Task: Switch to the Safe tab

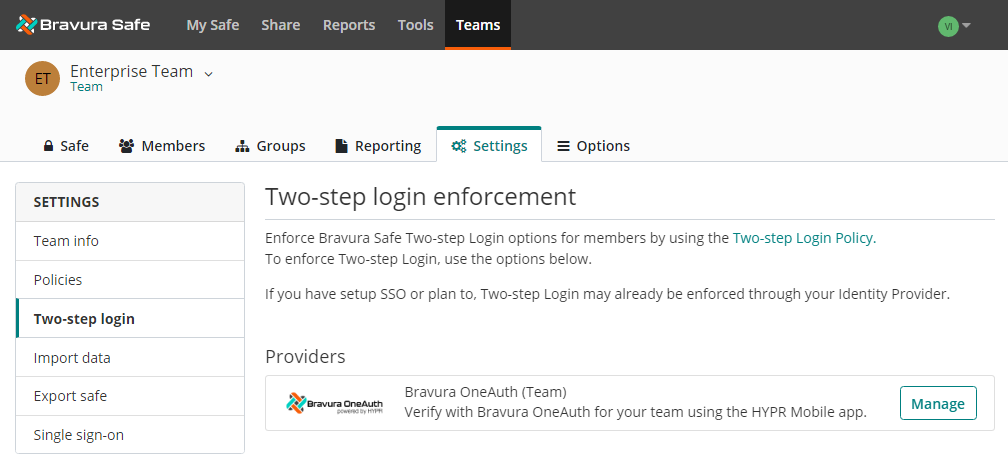Action: click(66, 146)
